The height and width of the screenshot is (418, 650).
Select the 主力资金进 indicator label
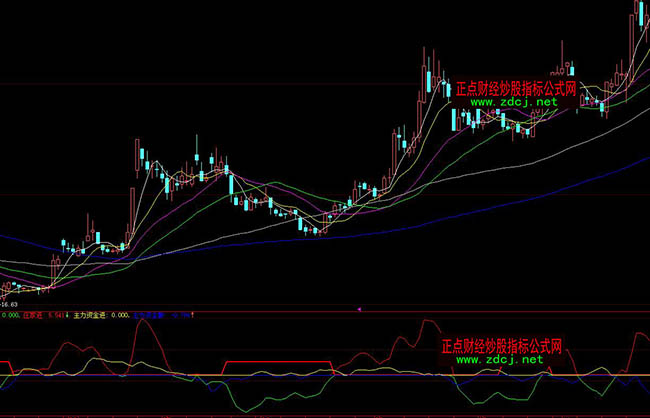[94, 315]
